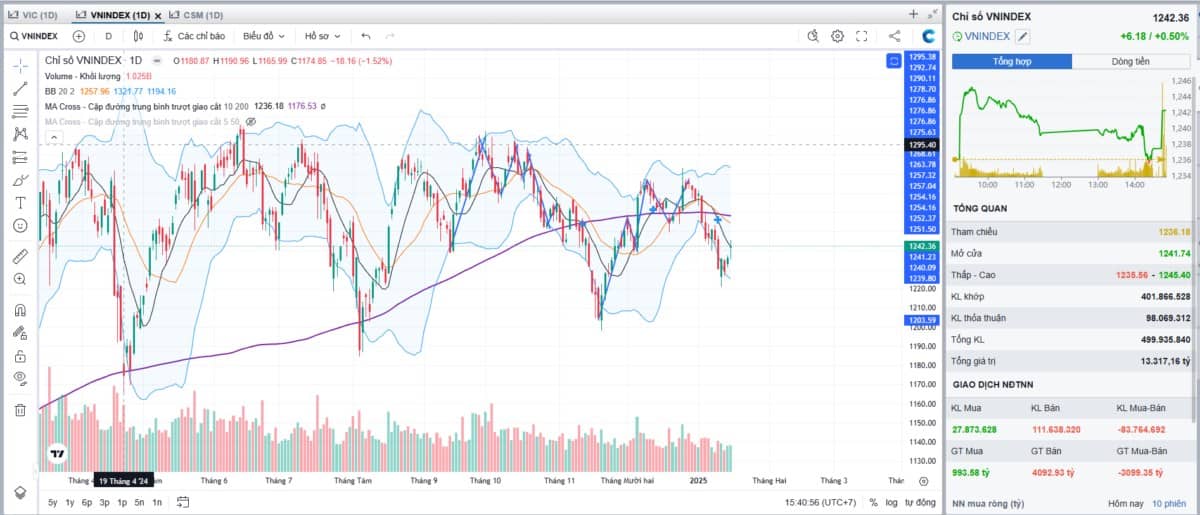
Task: Hide all drawings with eye icon
Action: click(x=20, y=379)
